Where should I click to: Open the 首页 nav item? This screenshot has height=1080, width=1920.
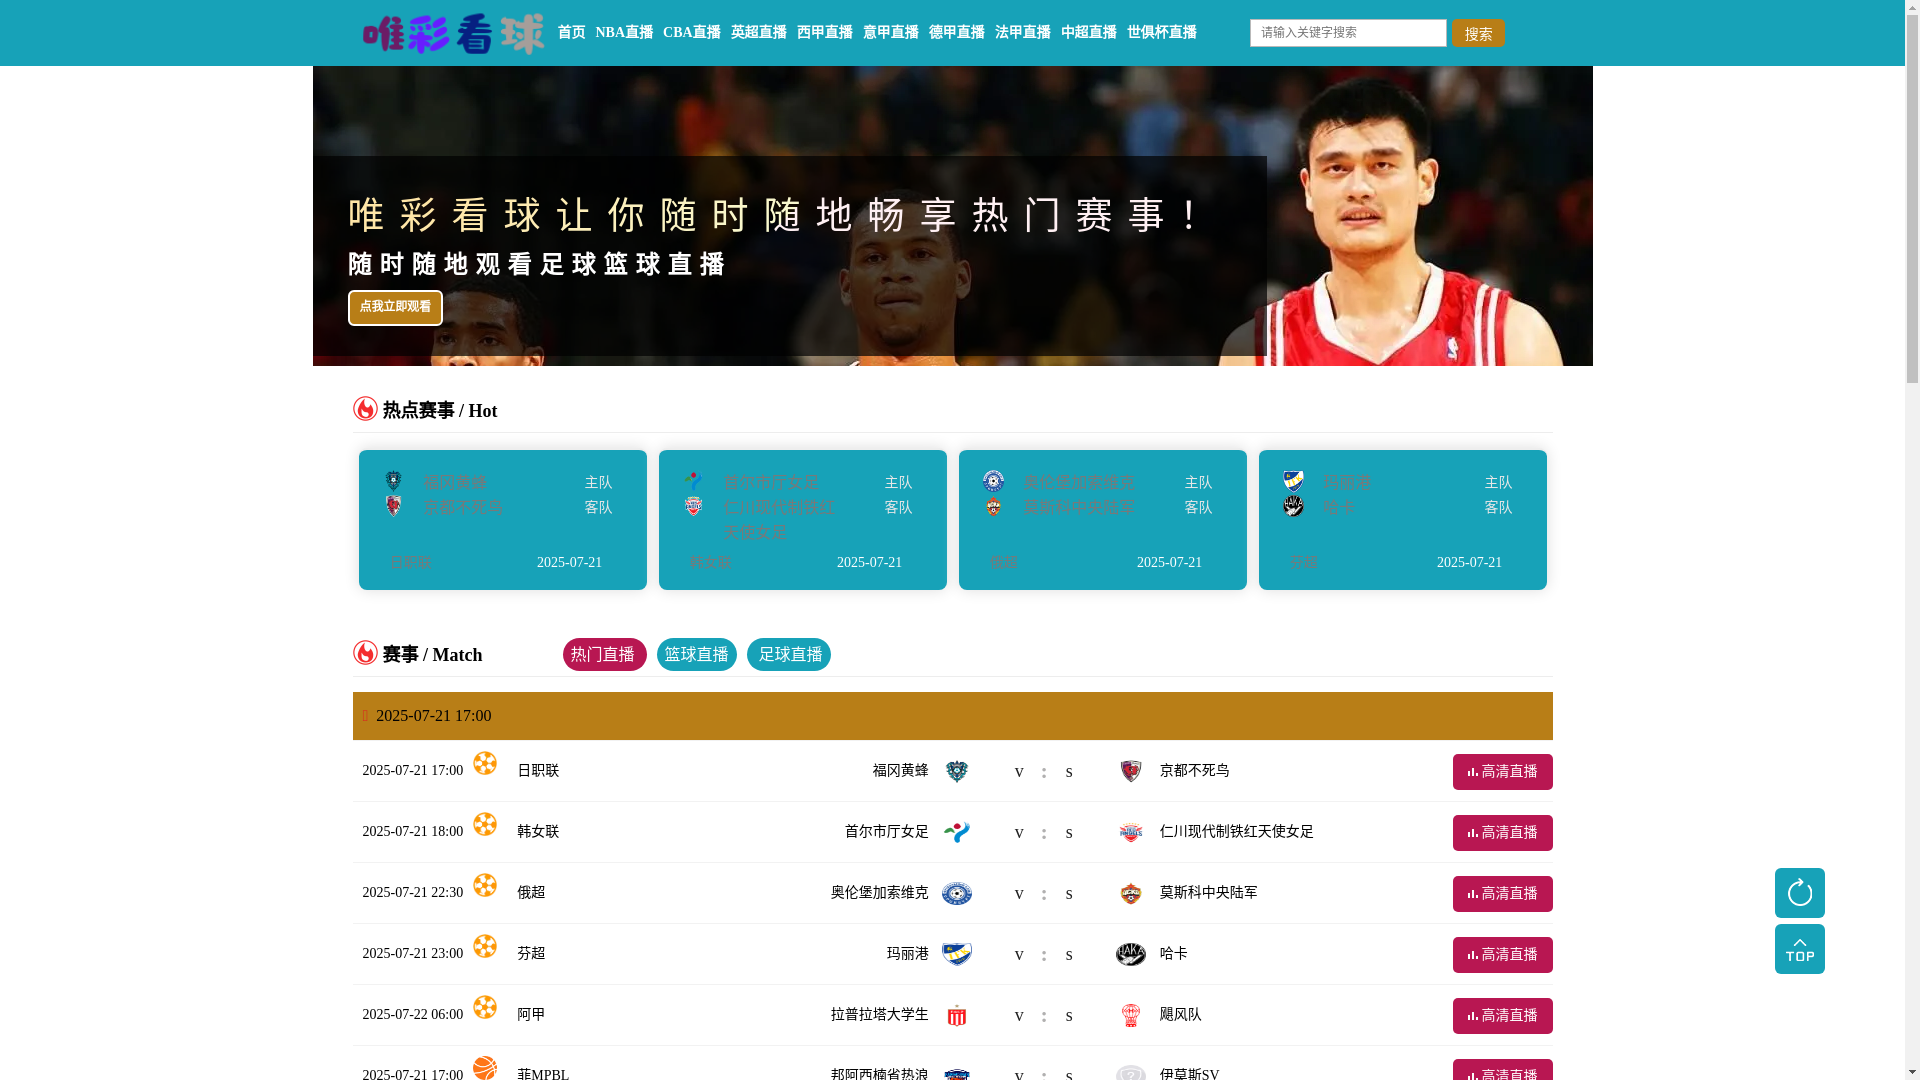[571, 33]
